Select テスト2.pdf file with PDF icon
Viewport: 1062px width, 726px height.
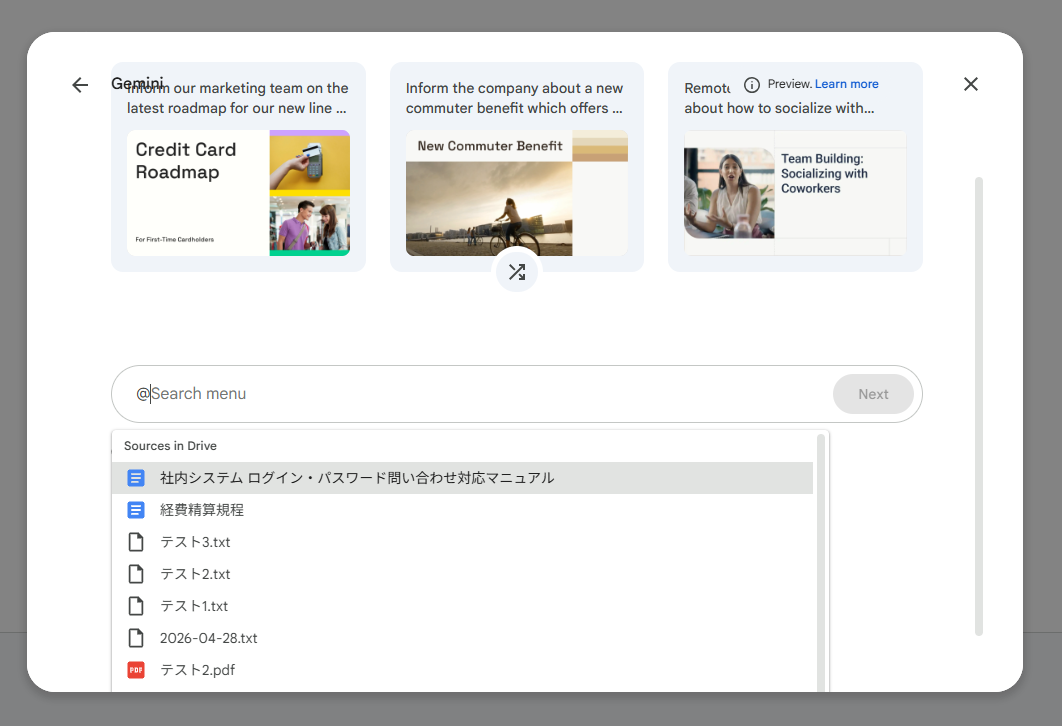(x=462, y=670)
